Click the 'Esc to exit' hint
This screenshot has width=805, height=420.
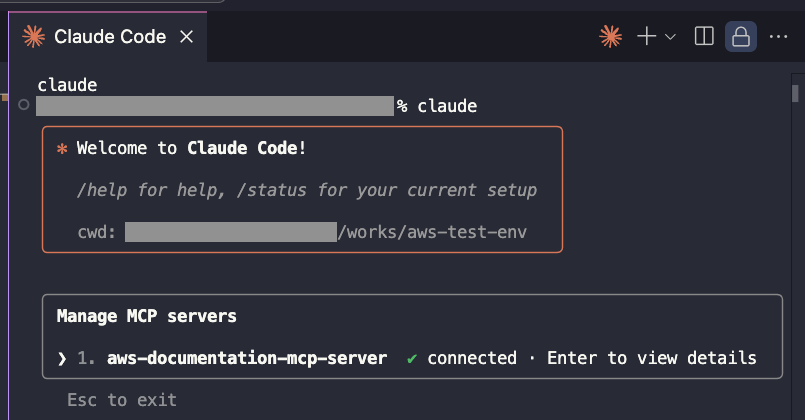(122, 400)
